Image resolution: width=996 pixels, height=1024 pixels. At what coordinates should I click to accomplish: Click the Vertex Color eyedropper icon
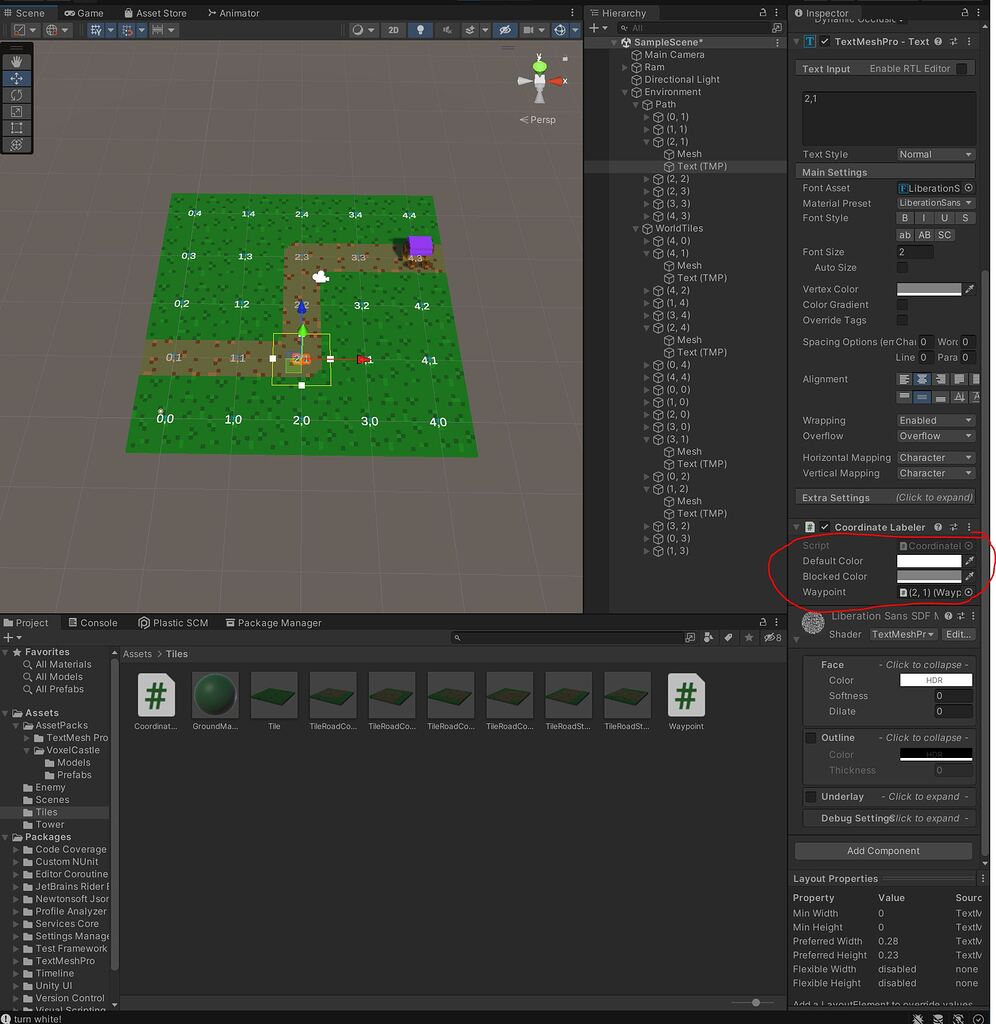pos(969,288)
